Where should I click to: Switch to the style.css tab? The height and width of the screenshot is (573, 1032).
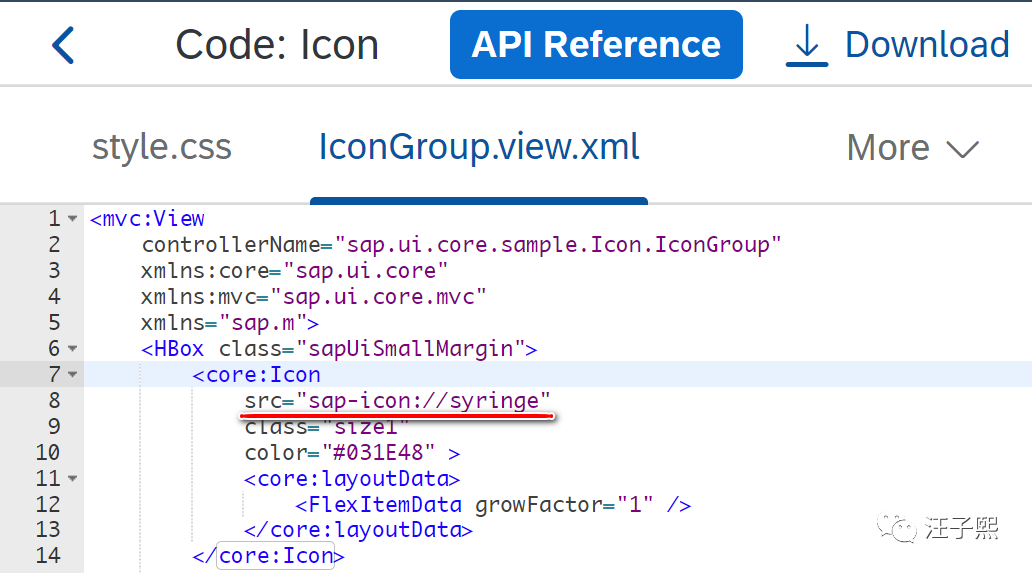pos(161,148)
